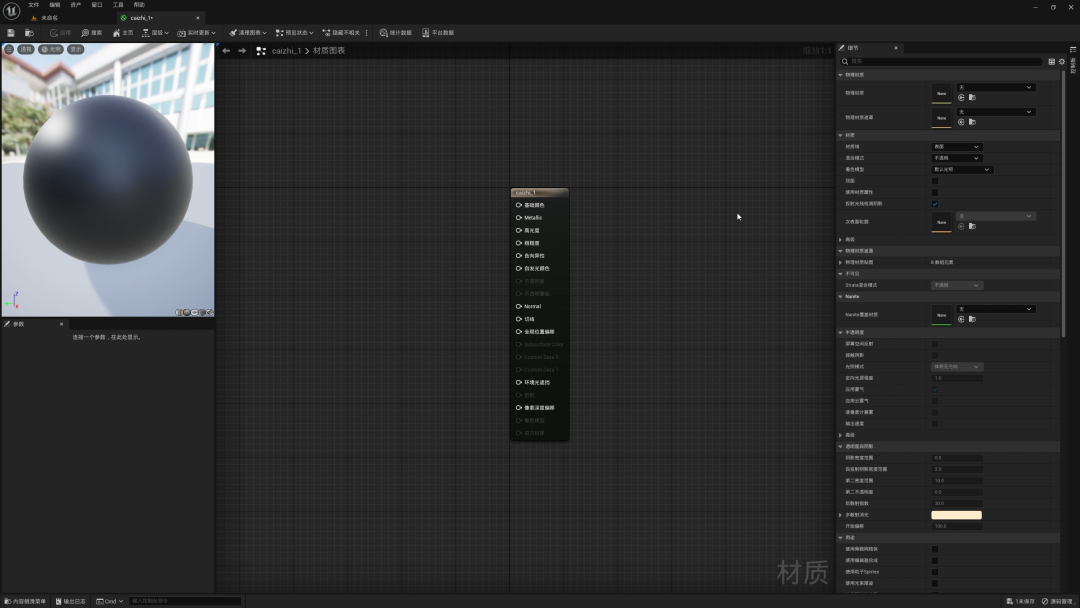Toggle the screen space reflections checkbox
The image size is (1080, 608).
(x=935, y=344)
